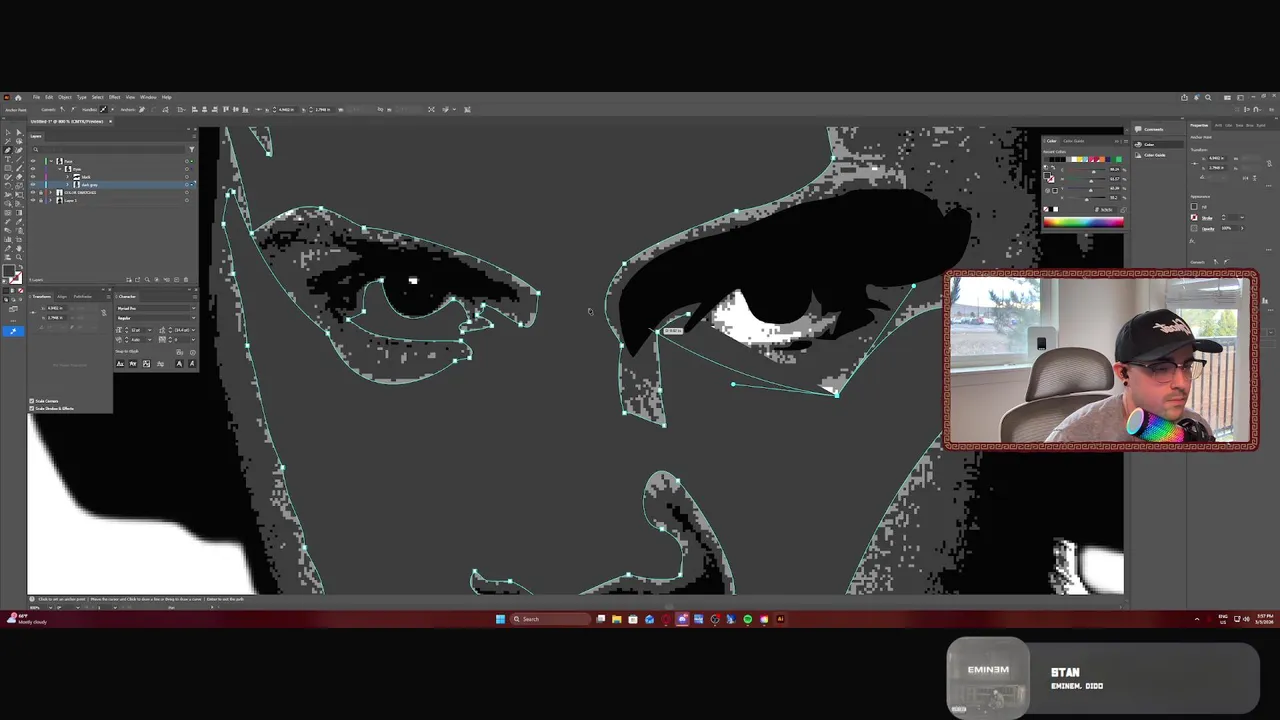Click the Layers panel filter funnel icon

[x=192, y=149]
